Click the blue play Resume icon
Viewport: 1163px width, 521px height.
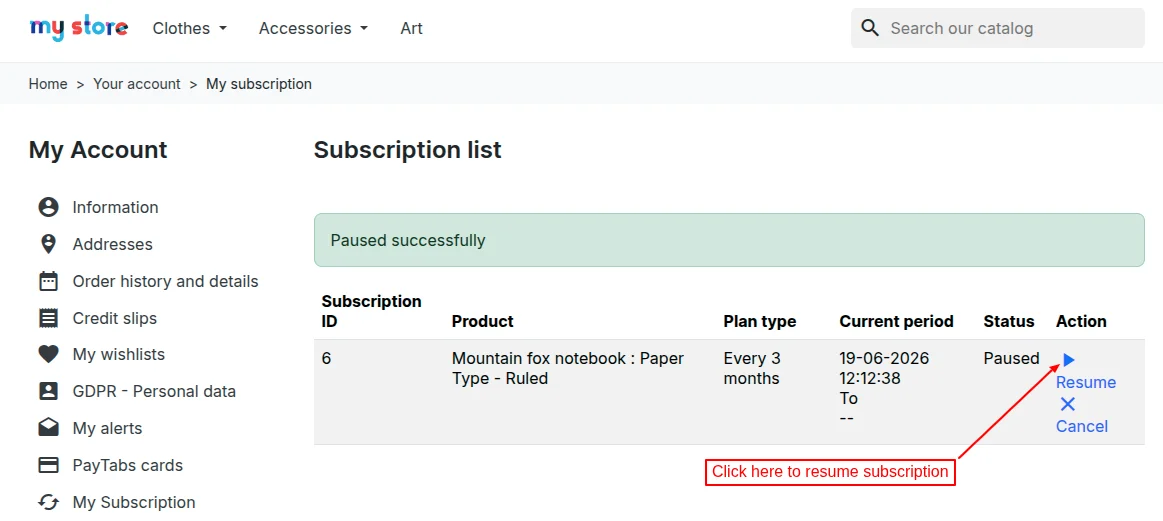point(1068,360)
